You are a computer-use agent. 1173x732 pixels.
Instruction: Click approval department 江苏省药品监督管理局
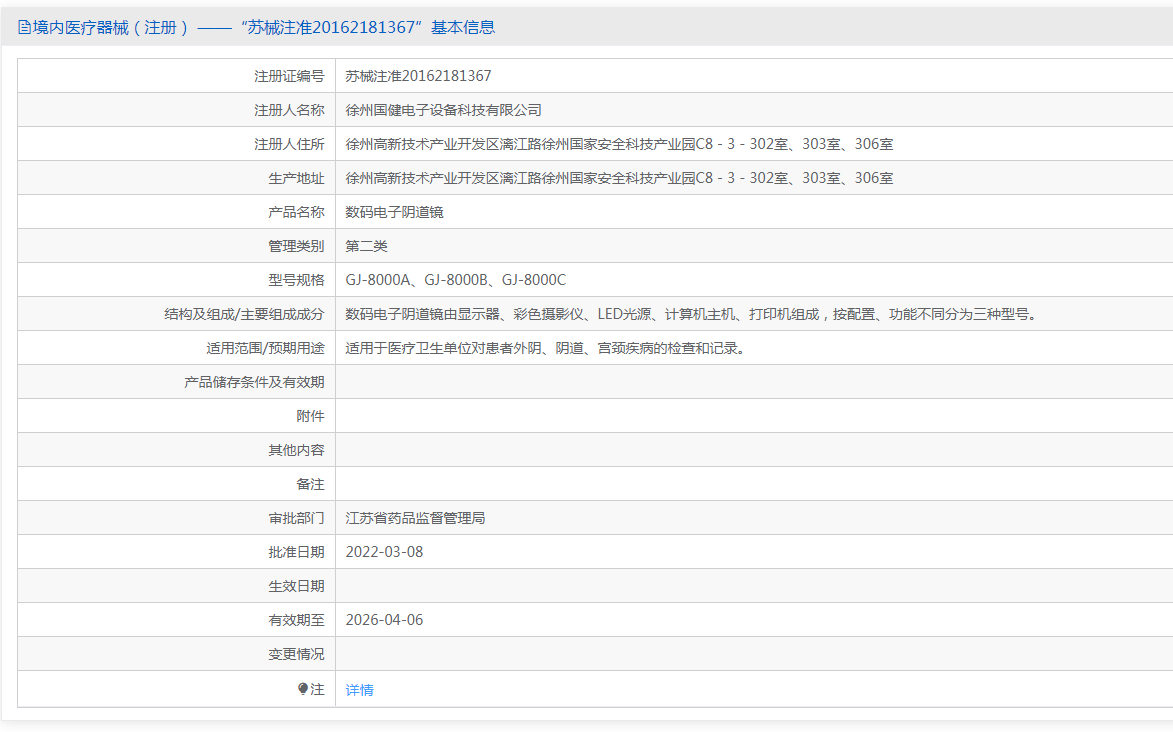pos(415,518)
